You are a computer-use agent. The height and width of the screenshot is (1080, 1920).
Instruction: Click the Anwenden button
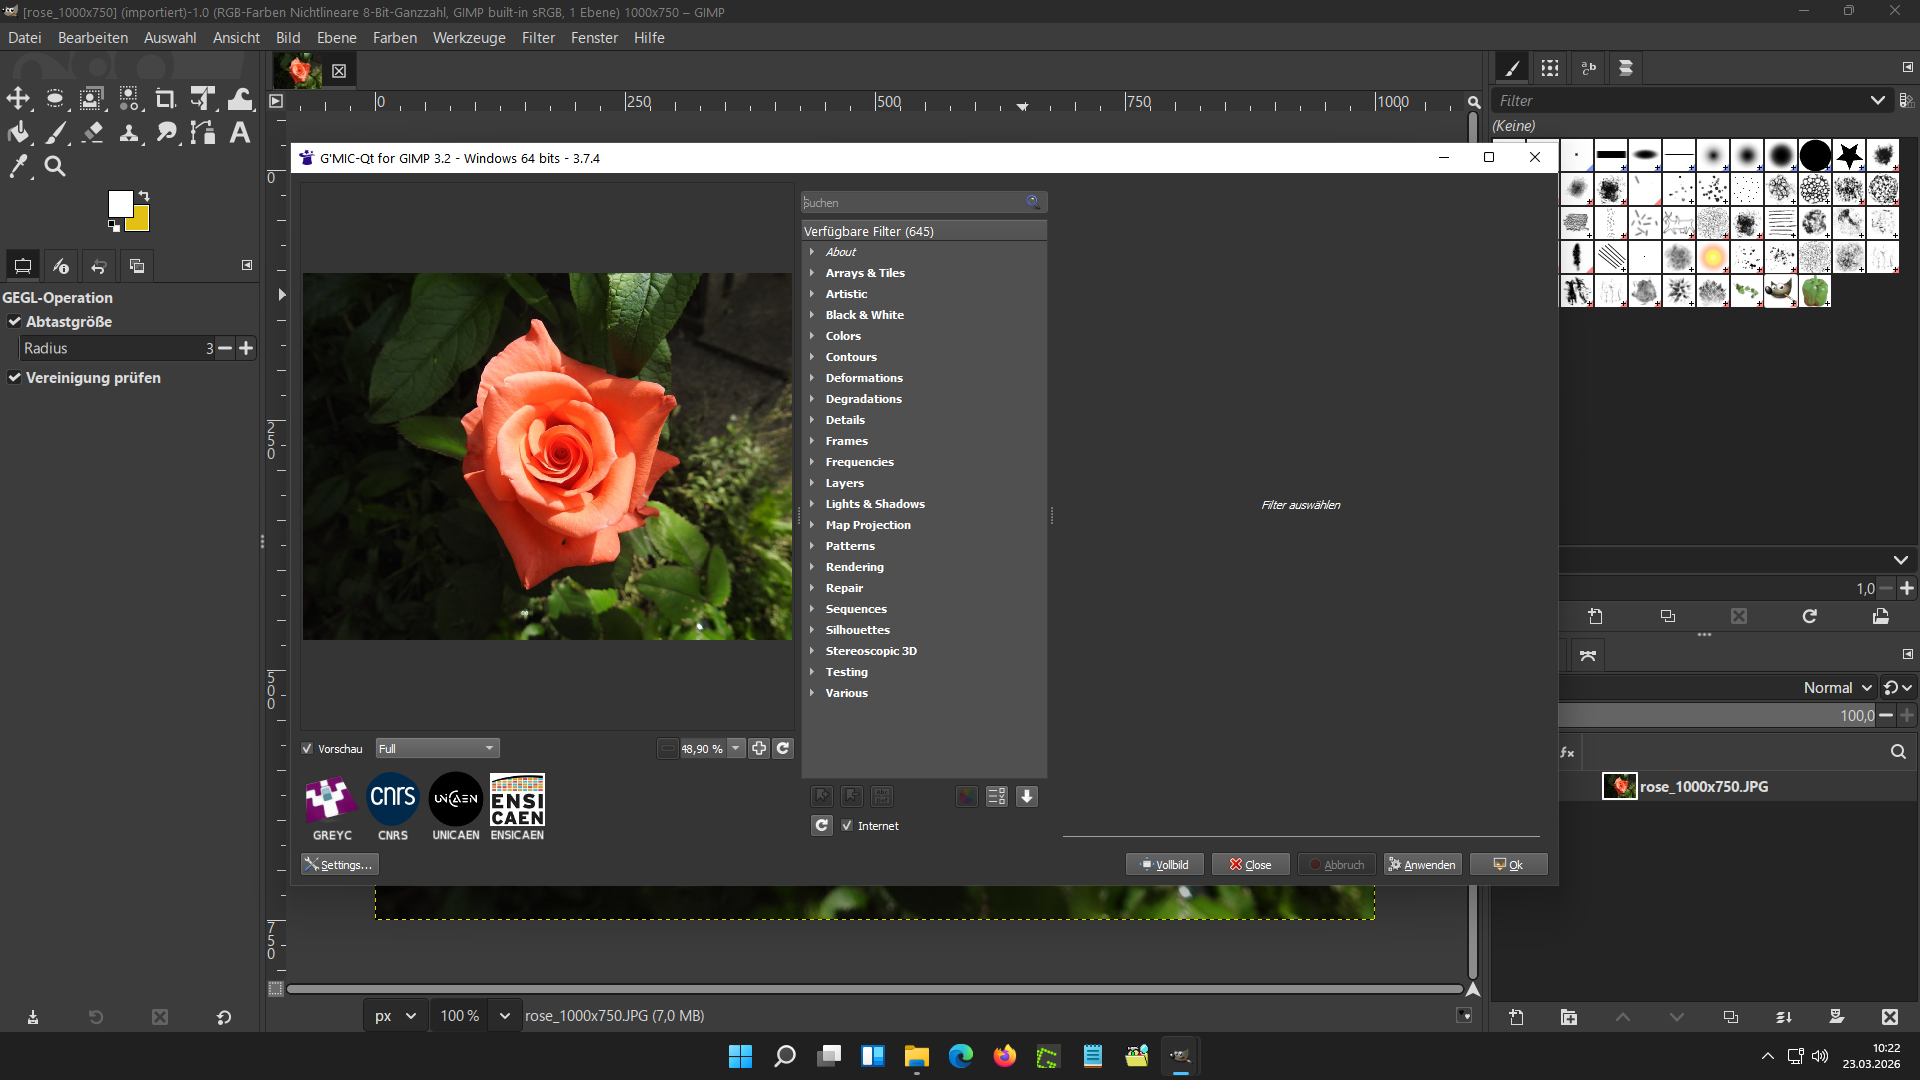(x=1422, y=865)
